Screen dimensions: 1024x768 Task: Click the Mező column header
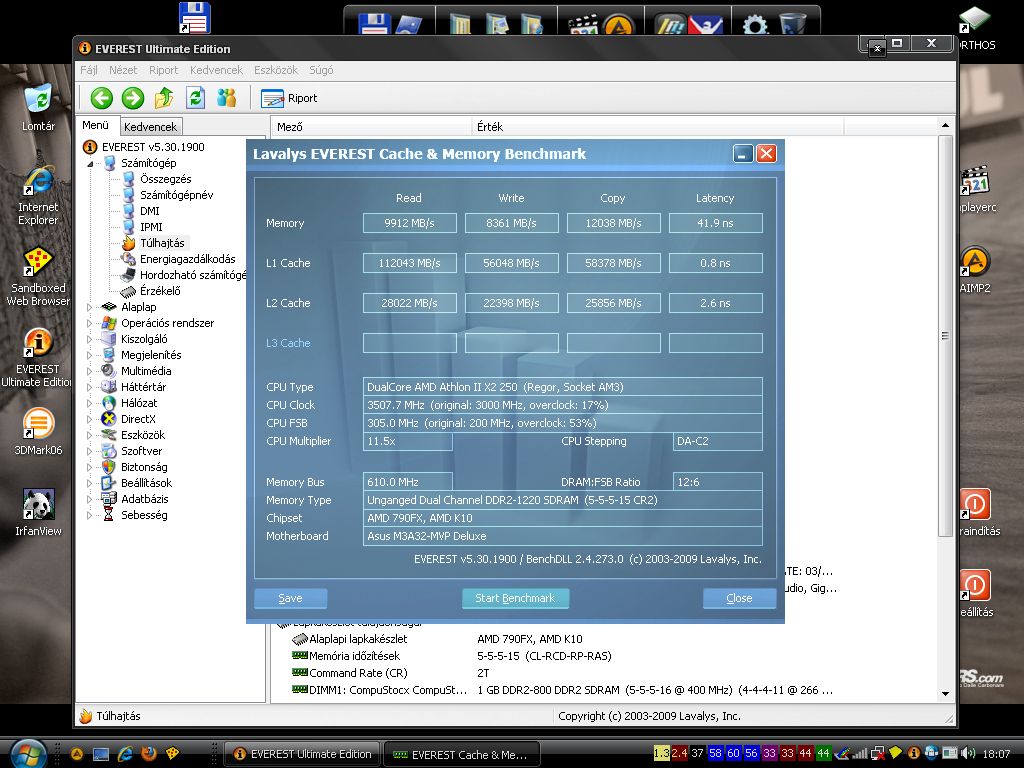(x=371, y=127)
